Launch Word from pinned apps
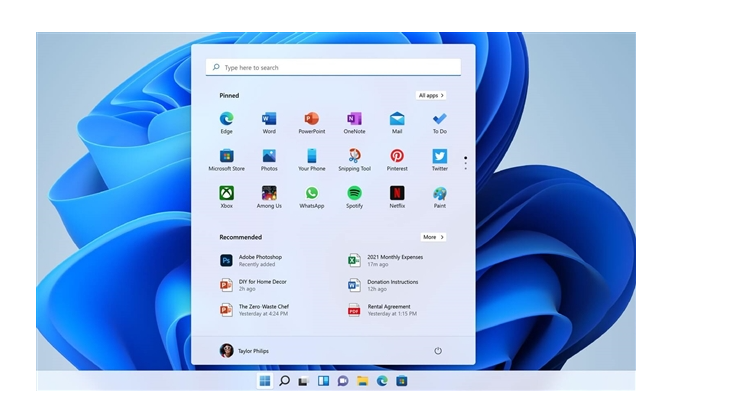The width and height of the screenshot is (746, 409). pyautogui.click(x=269, y=120)
